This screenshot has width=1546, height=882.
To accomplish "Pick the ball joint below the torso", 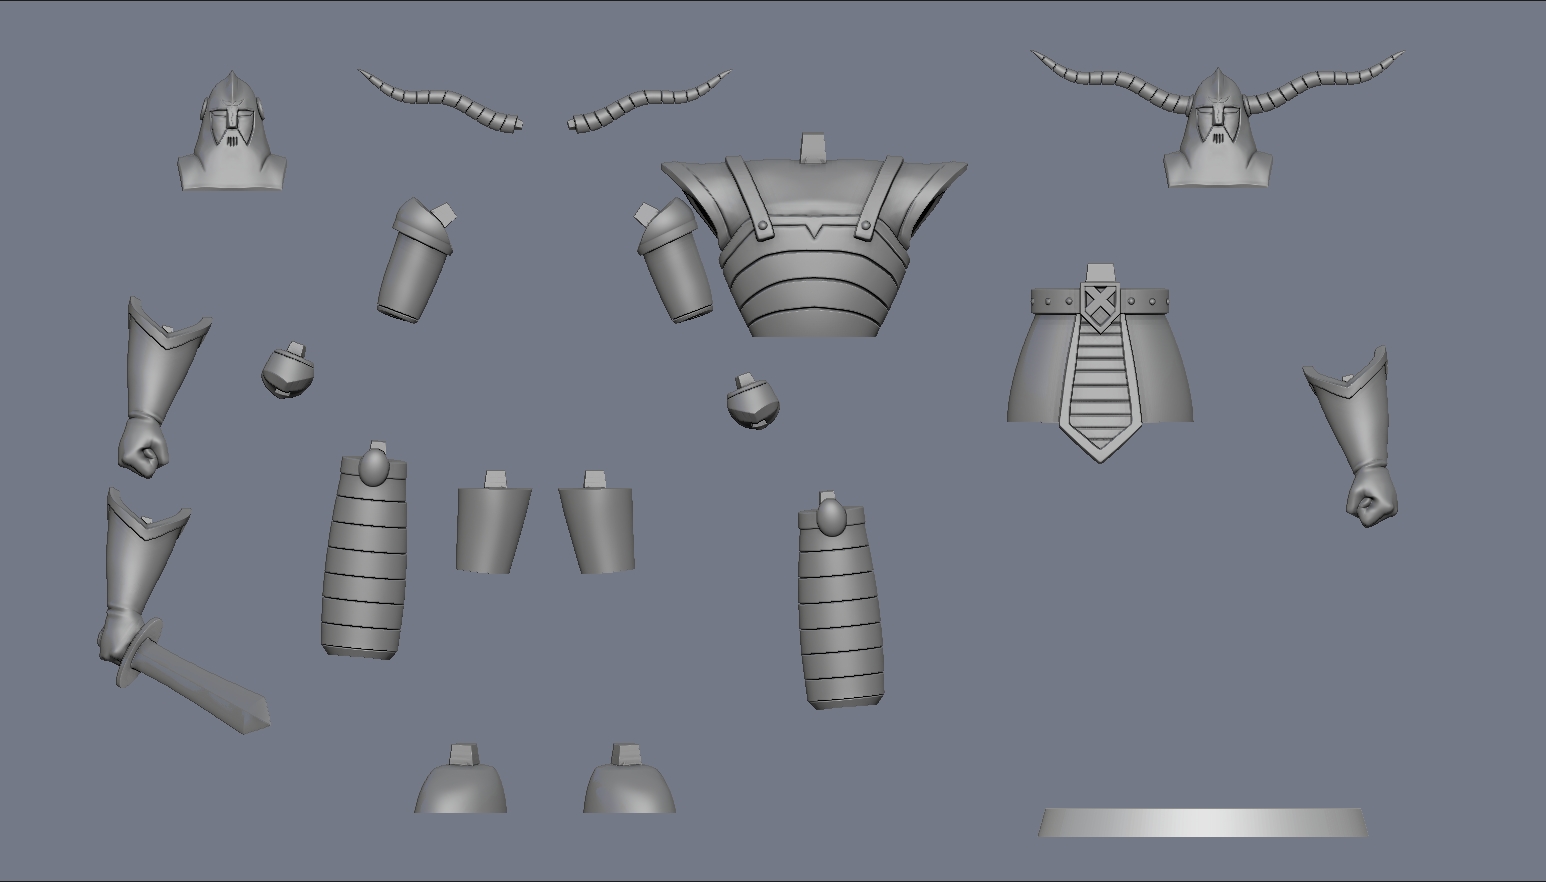I will [753, 402].
